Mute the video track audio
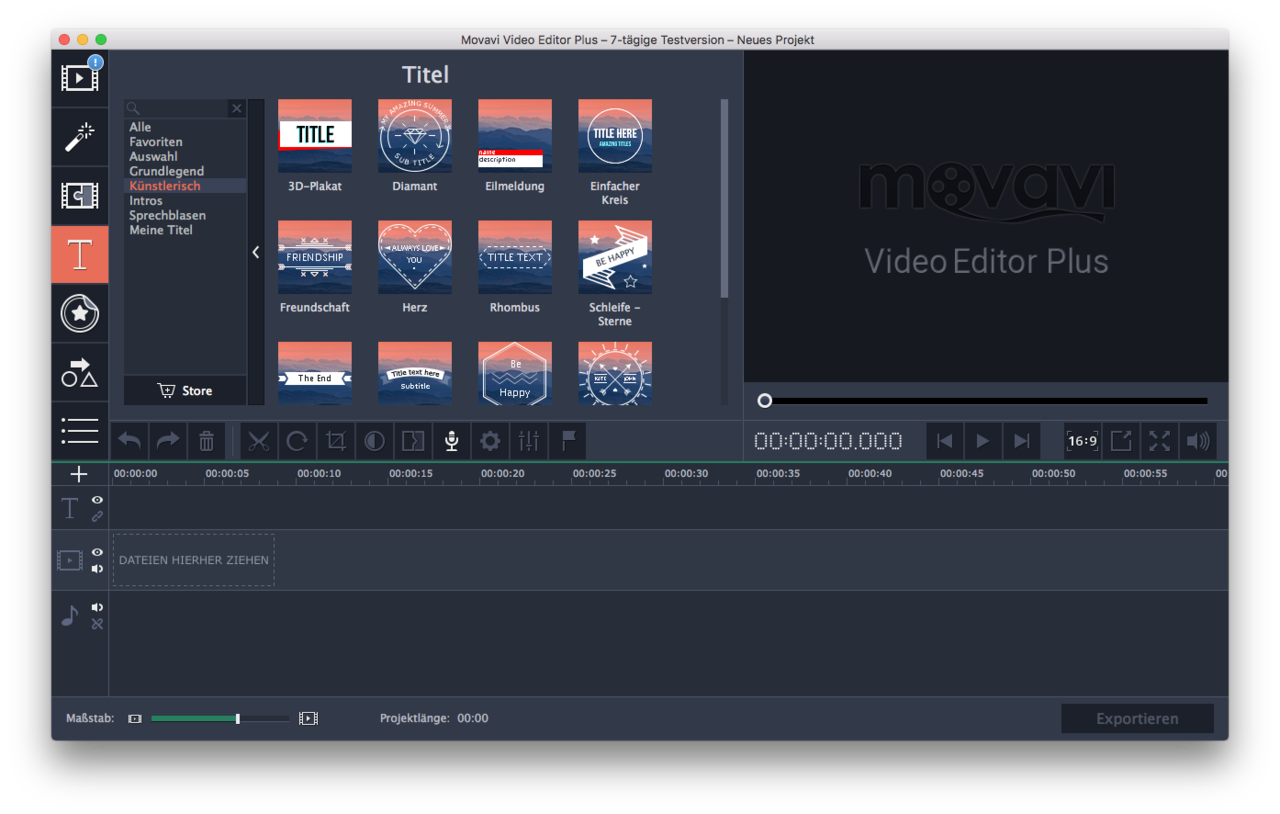Screen dimensions: 1280x814 coord(98,569)
